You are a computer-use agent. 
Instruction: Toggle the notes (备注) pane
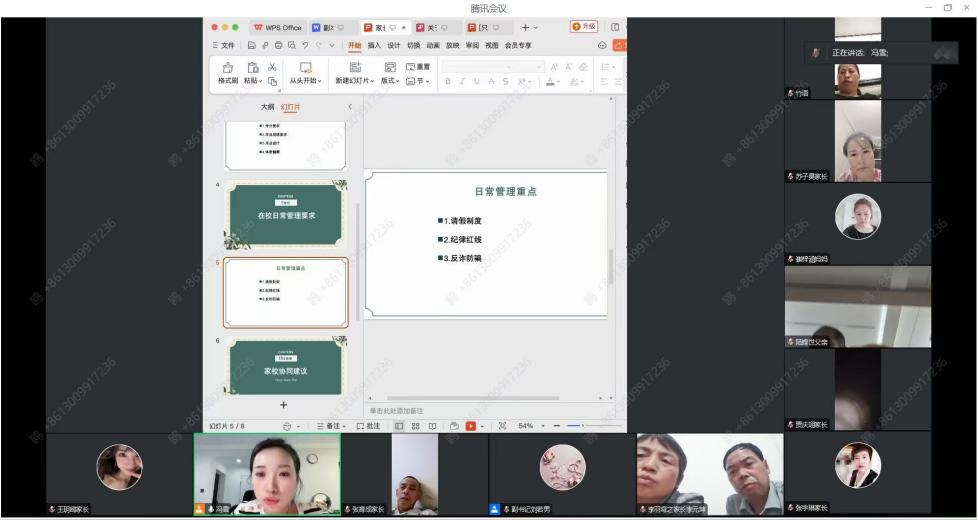(x=330, y=425)
